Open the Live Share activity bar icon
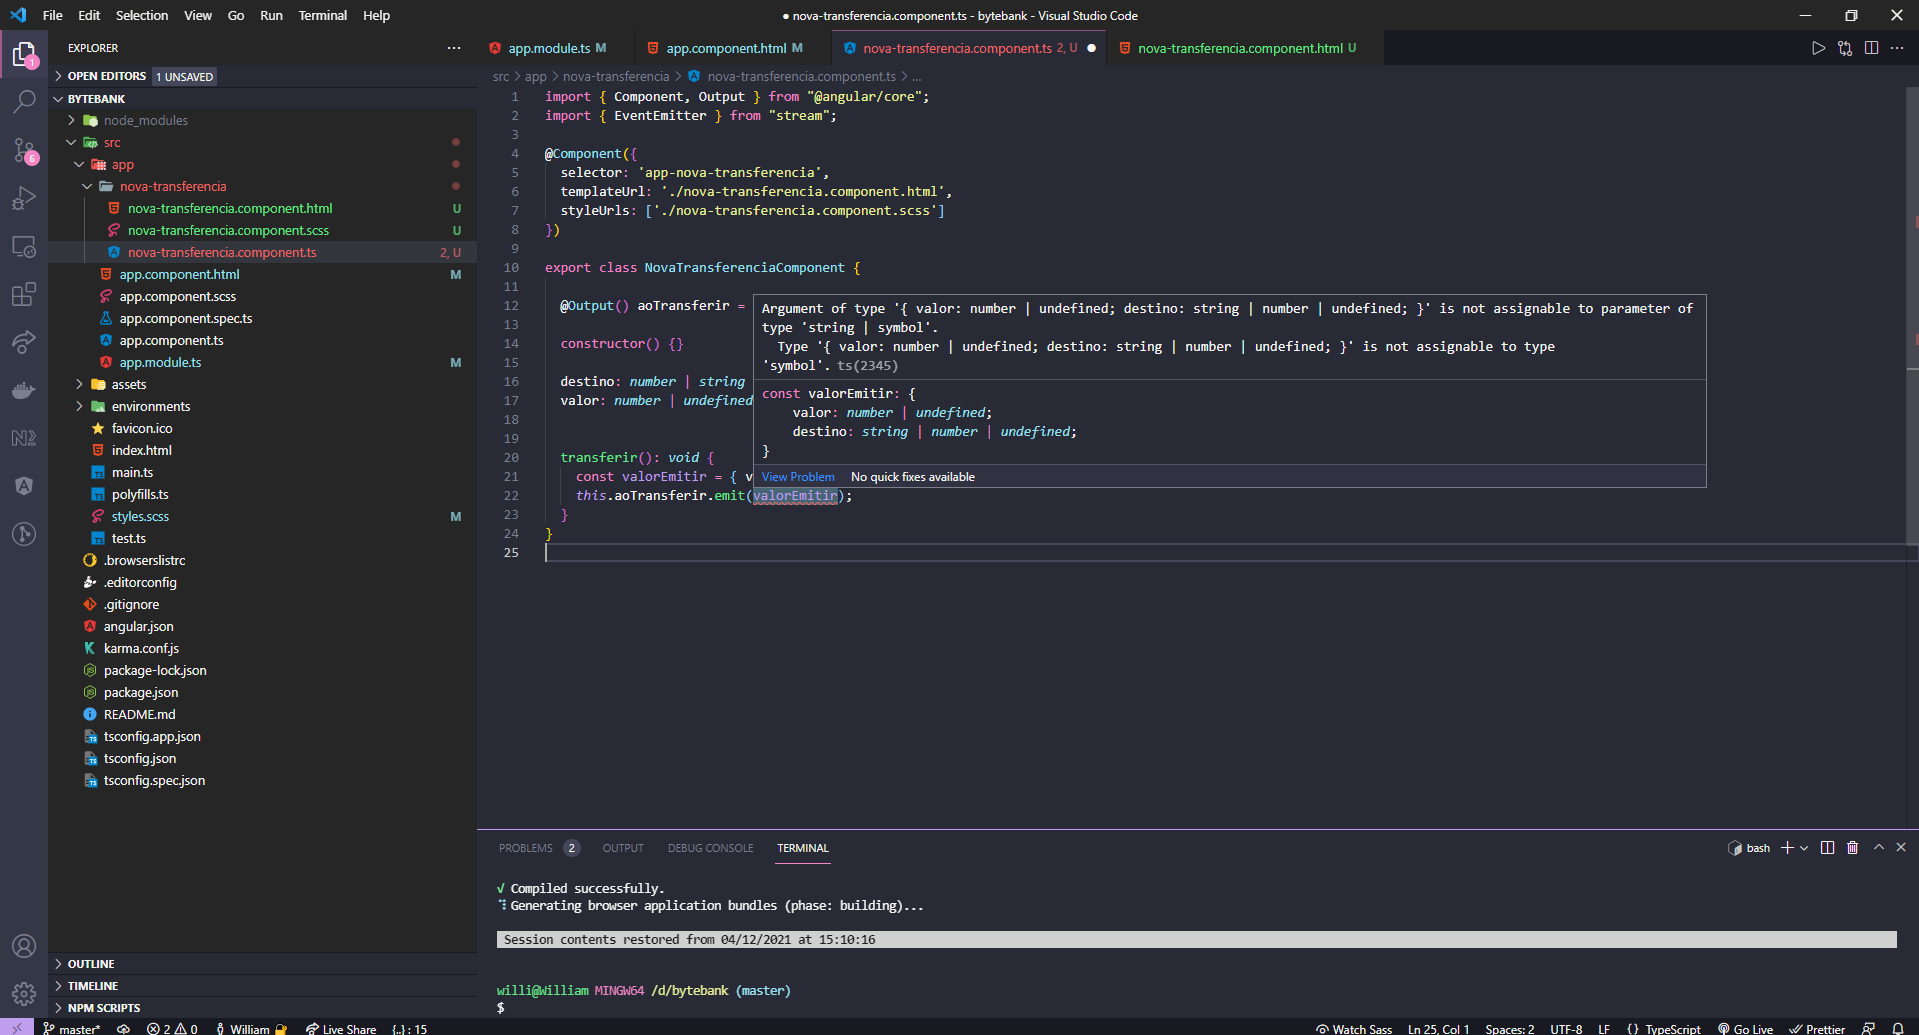Screen dimensions: 1919x1035 click(24, 342)
